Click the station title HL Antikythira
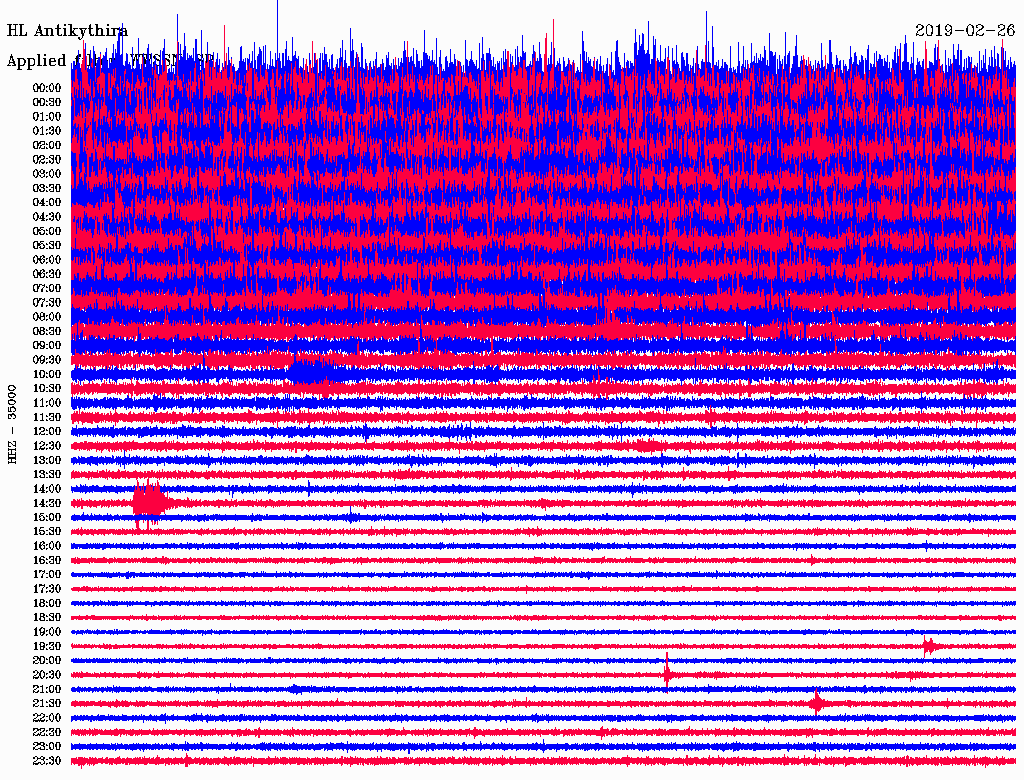The width and height of the screenshot is (1024, 780). [67, 31]
